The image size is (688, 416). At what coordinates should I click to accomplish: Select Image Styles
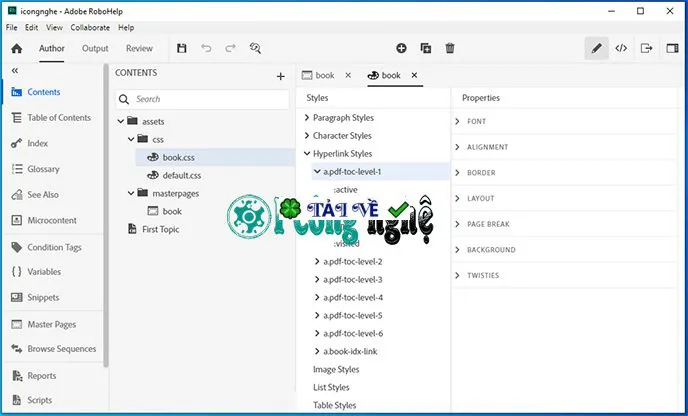tap(336, 369)
